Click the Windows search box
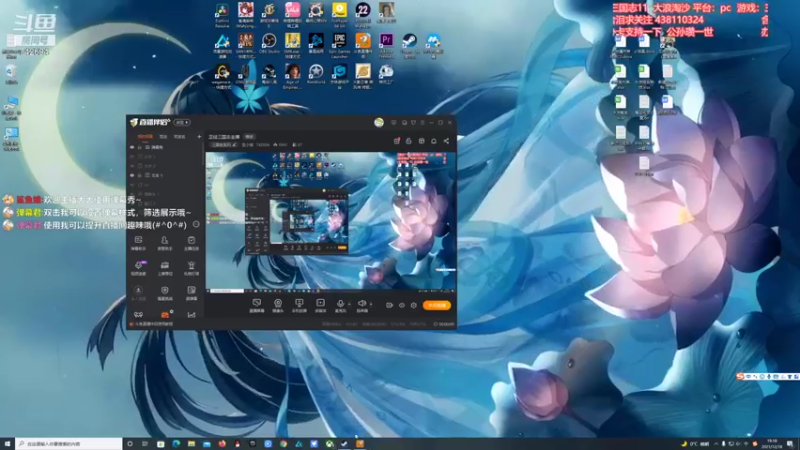The image size is (800, 450). [x=69, y=444]
